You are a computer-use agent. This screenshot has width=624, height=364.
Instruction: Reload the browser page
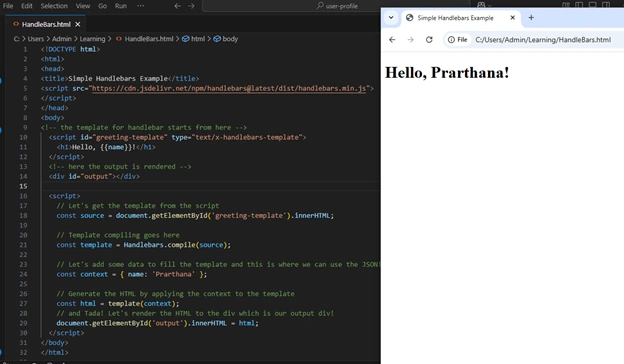(429, 39)
